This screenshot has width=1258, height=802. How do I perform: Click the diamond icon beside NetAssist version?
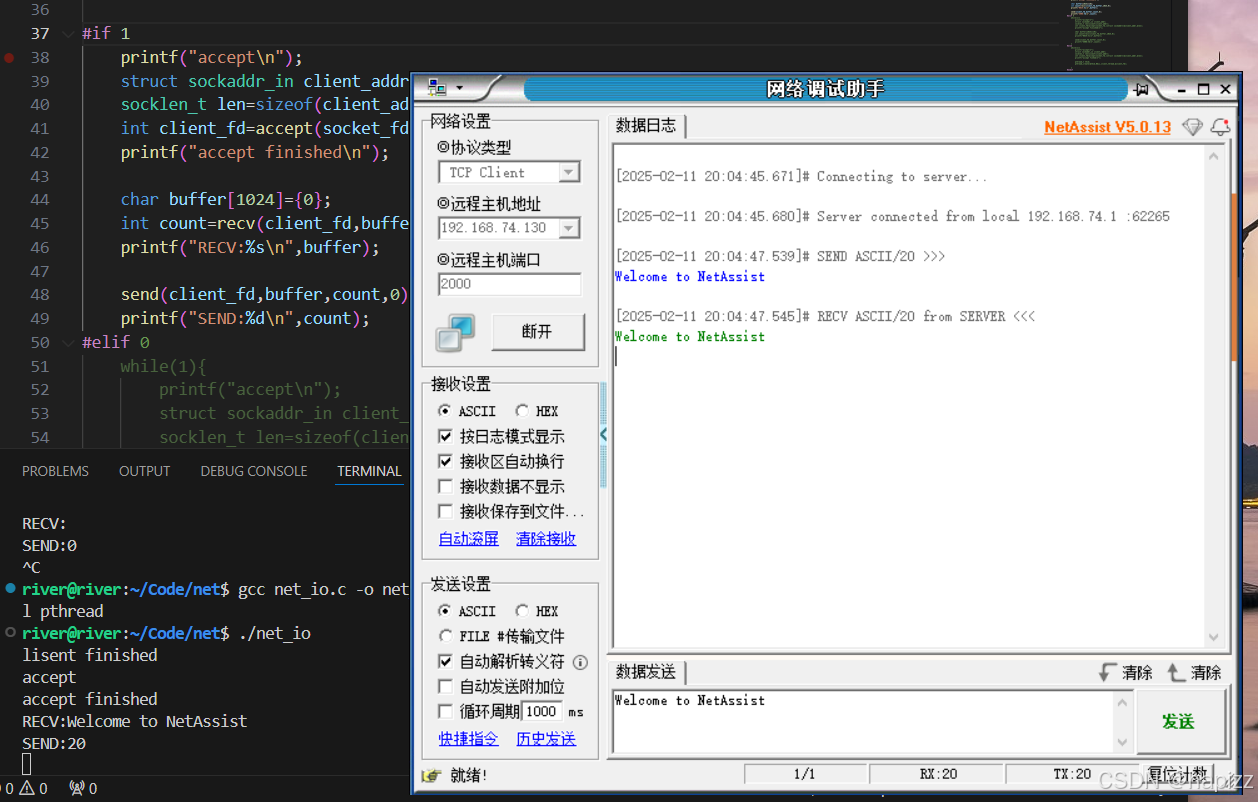point(1192,127)
